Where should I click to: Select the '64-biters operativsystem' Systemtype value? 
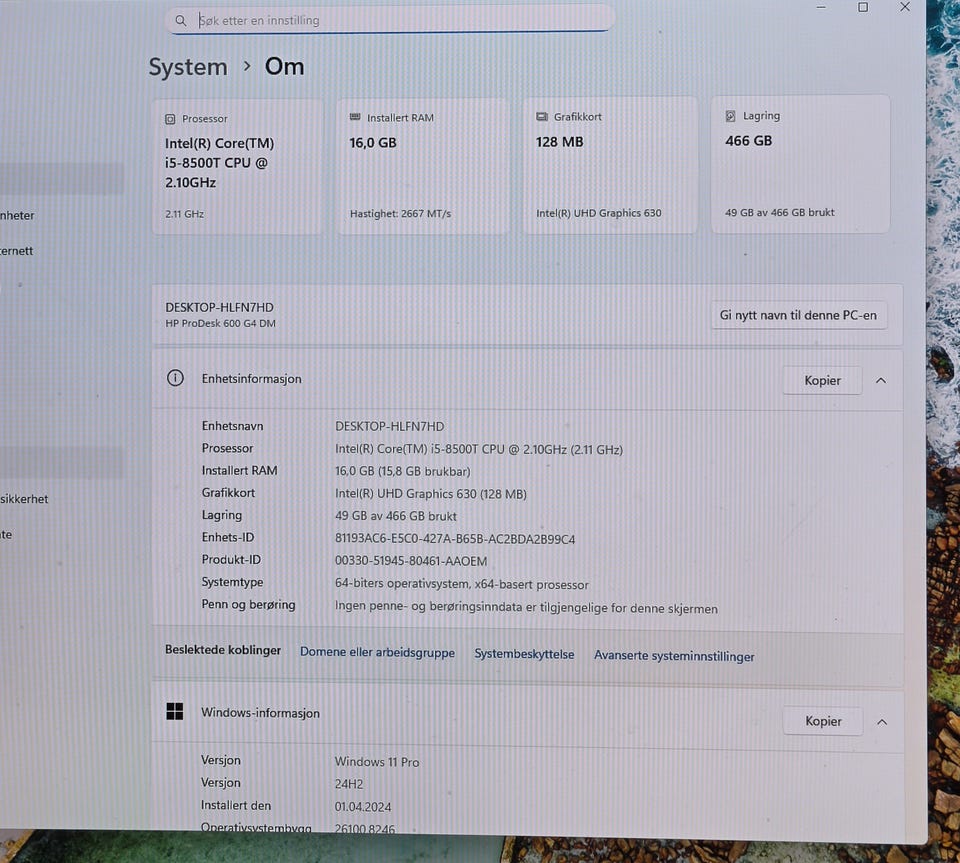click(x=462, y=584)
